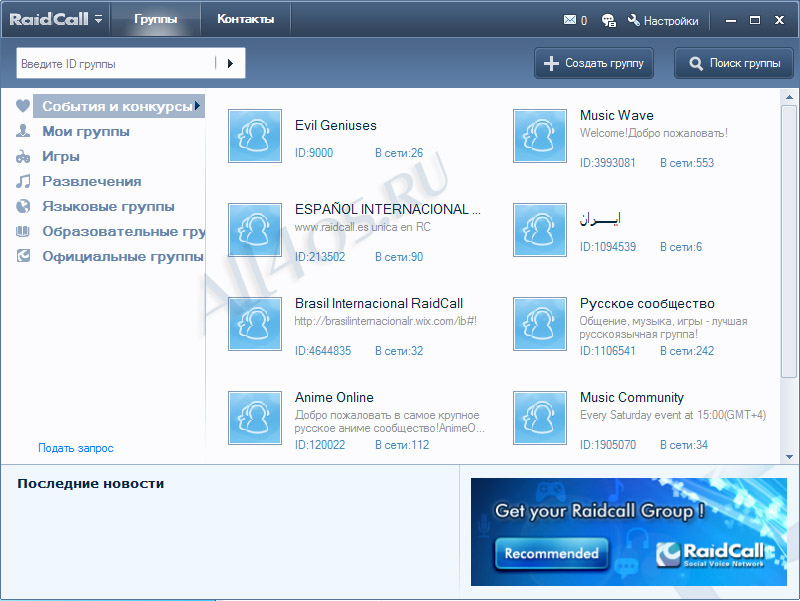Click the ID:4644835 text
The height and width of the screenshot is (601, 800).
point(323,351)
